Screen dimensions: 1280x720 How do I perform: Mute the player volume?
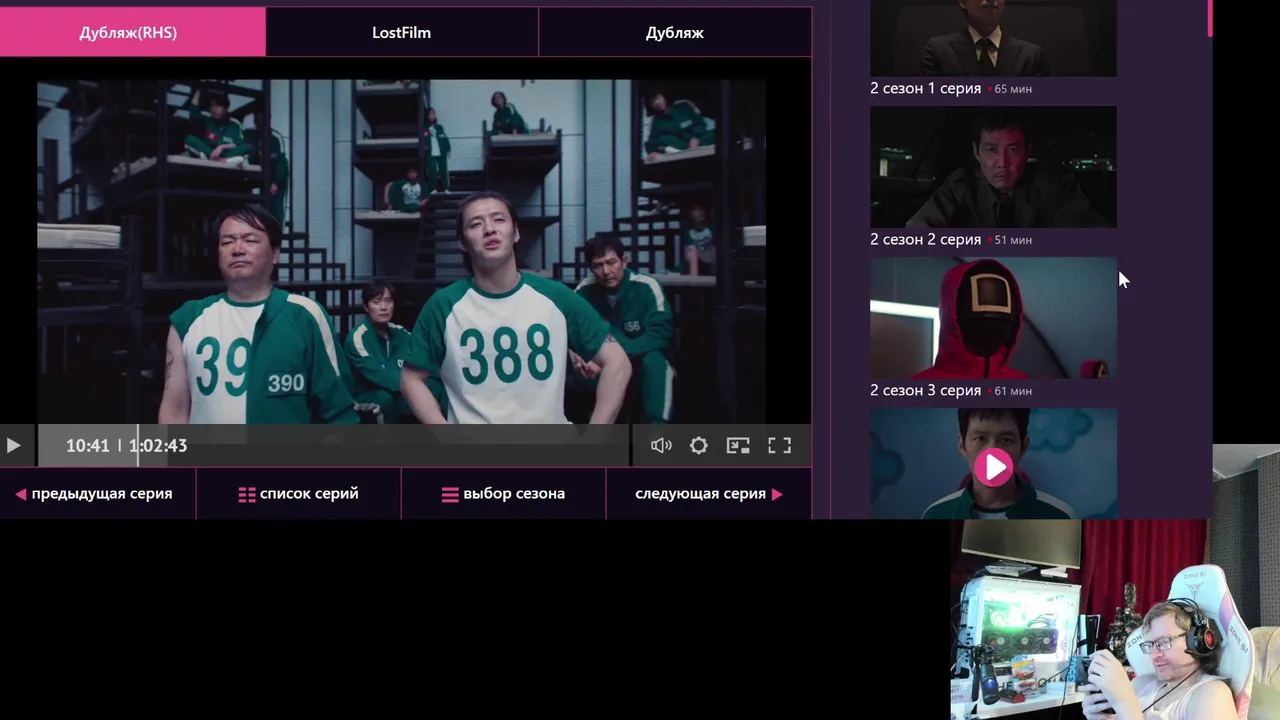pyautogui.click(x=661, y=446)
